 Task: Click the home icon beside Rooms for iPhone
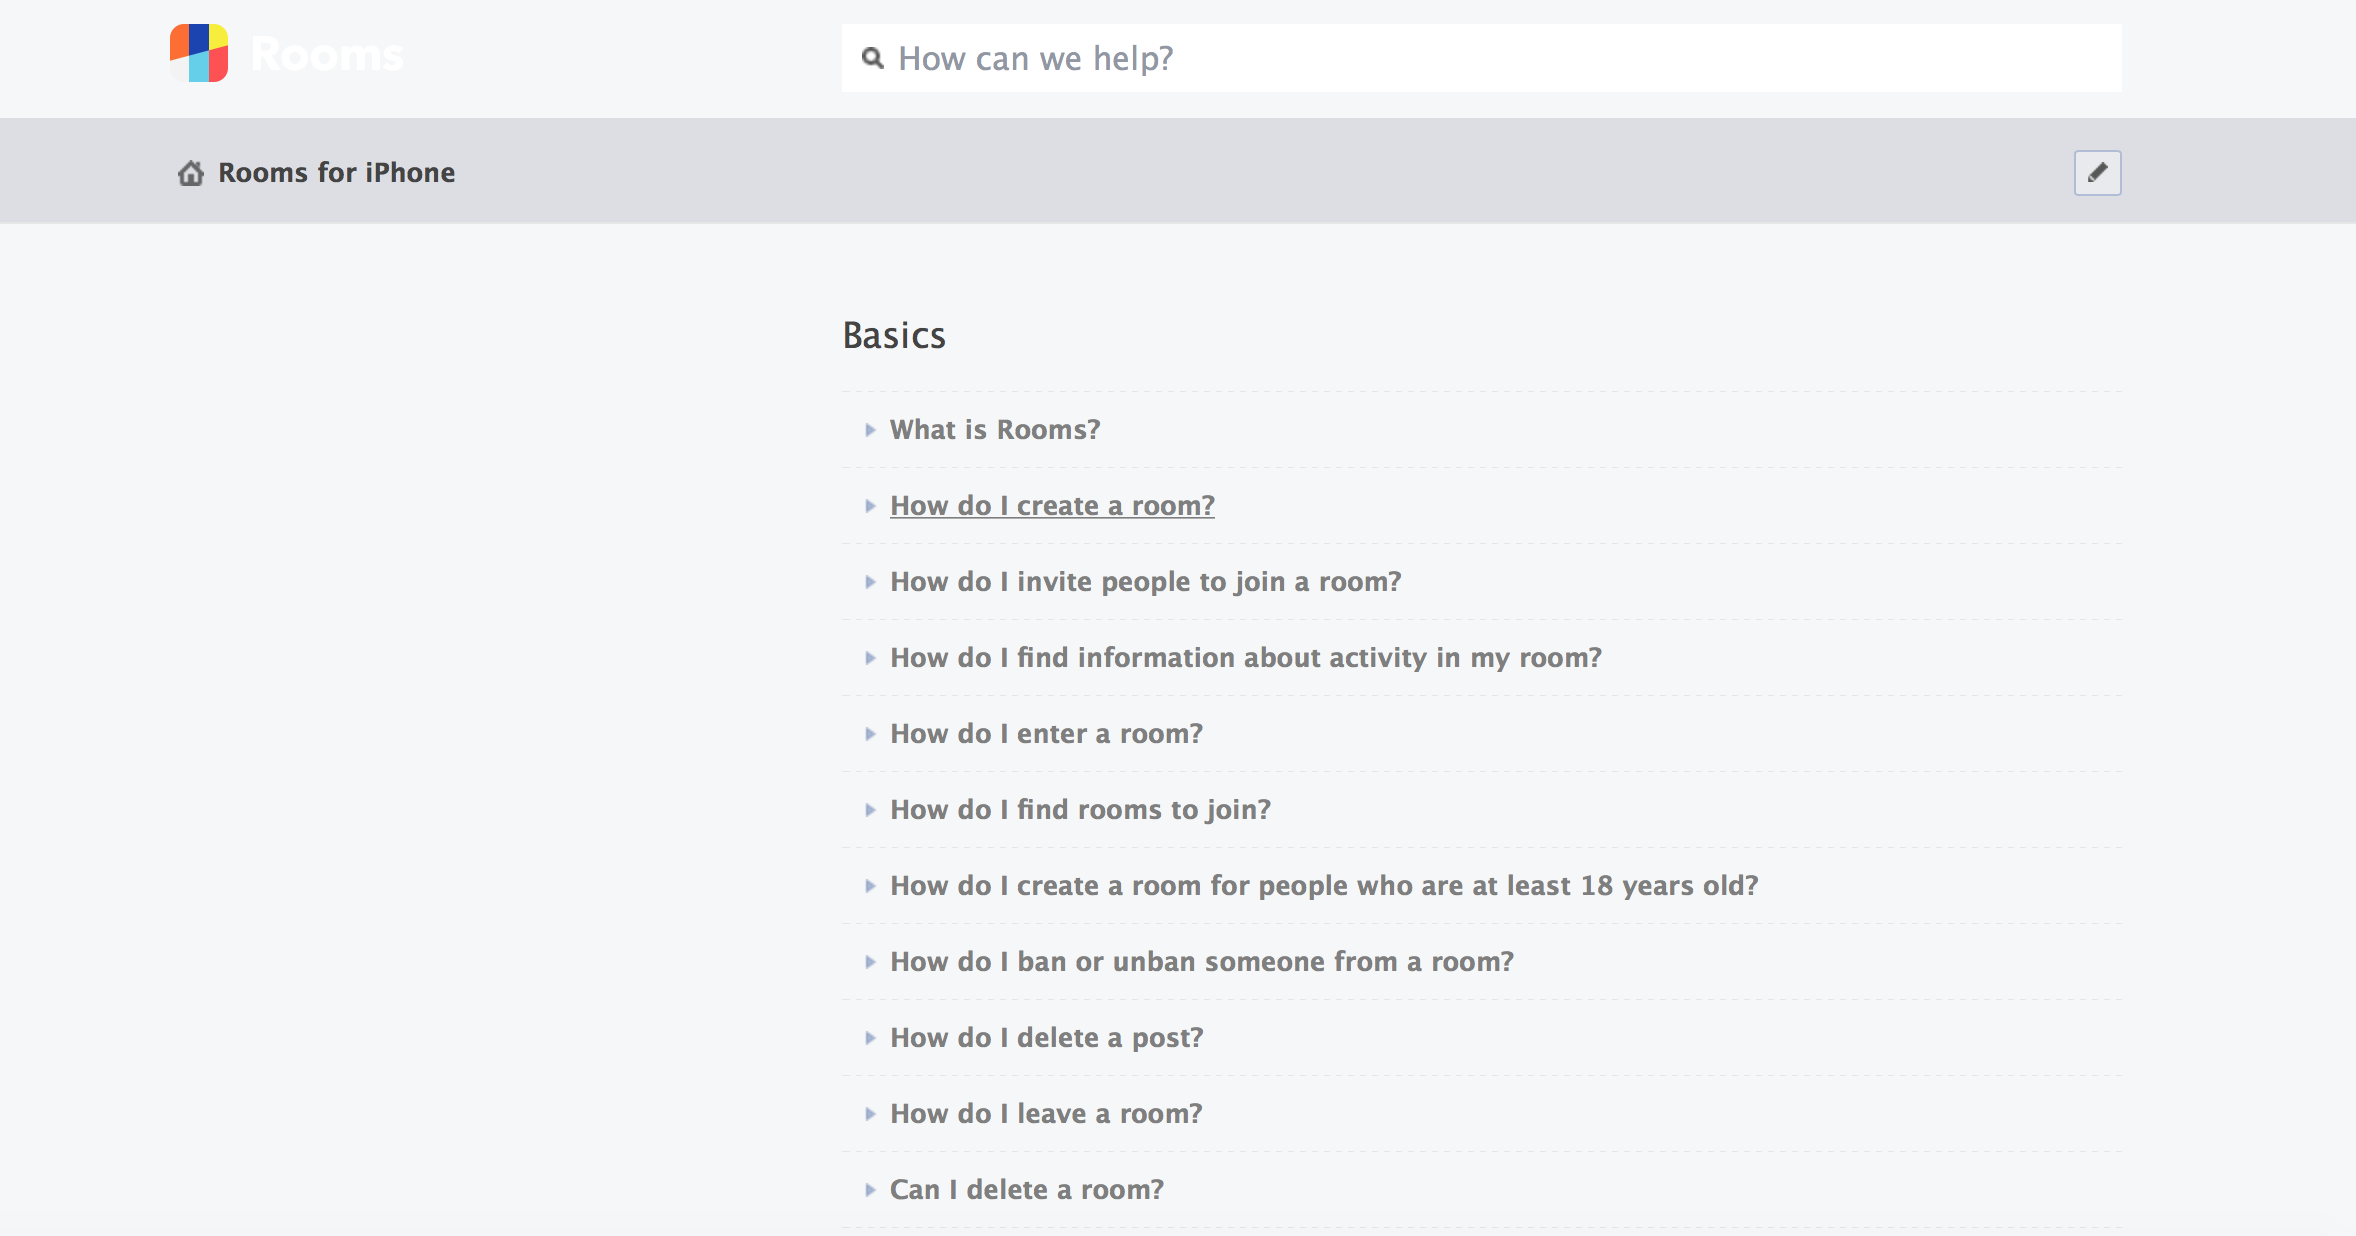(x=191, y=173)
